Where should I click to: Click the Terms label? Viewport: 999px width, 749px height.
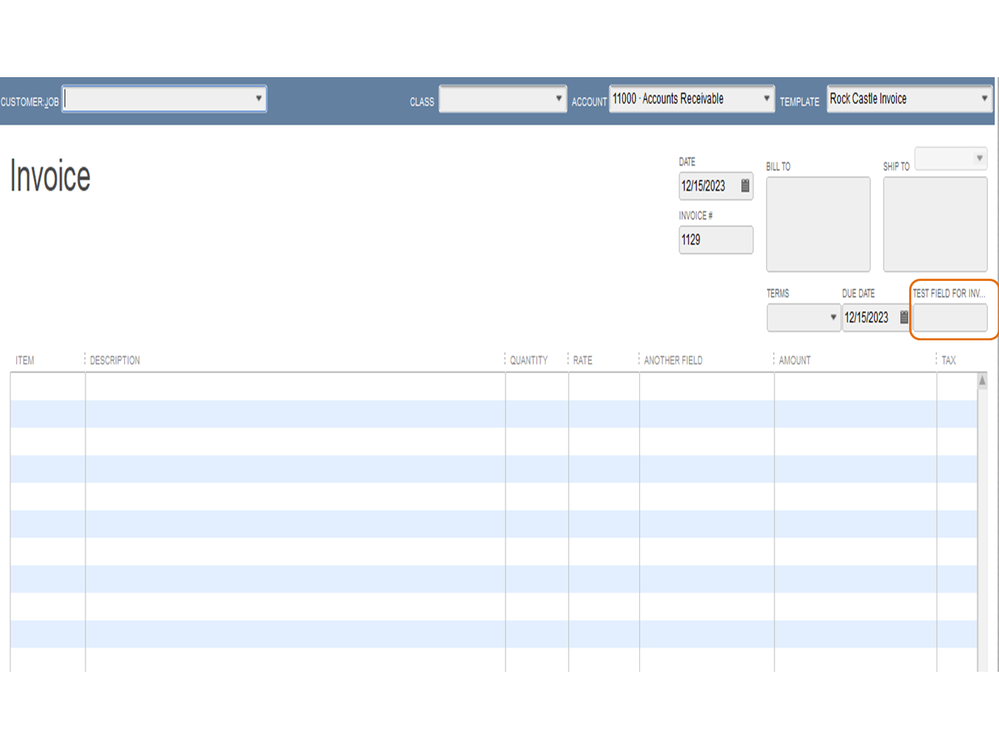[x=777, y=294]
